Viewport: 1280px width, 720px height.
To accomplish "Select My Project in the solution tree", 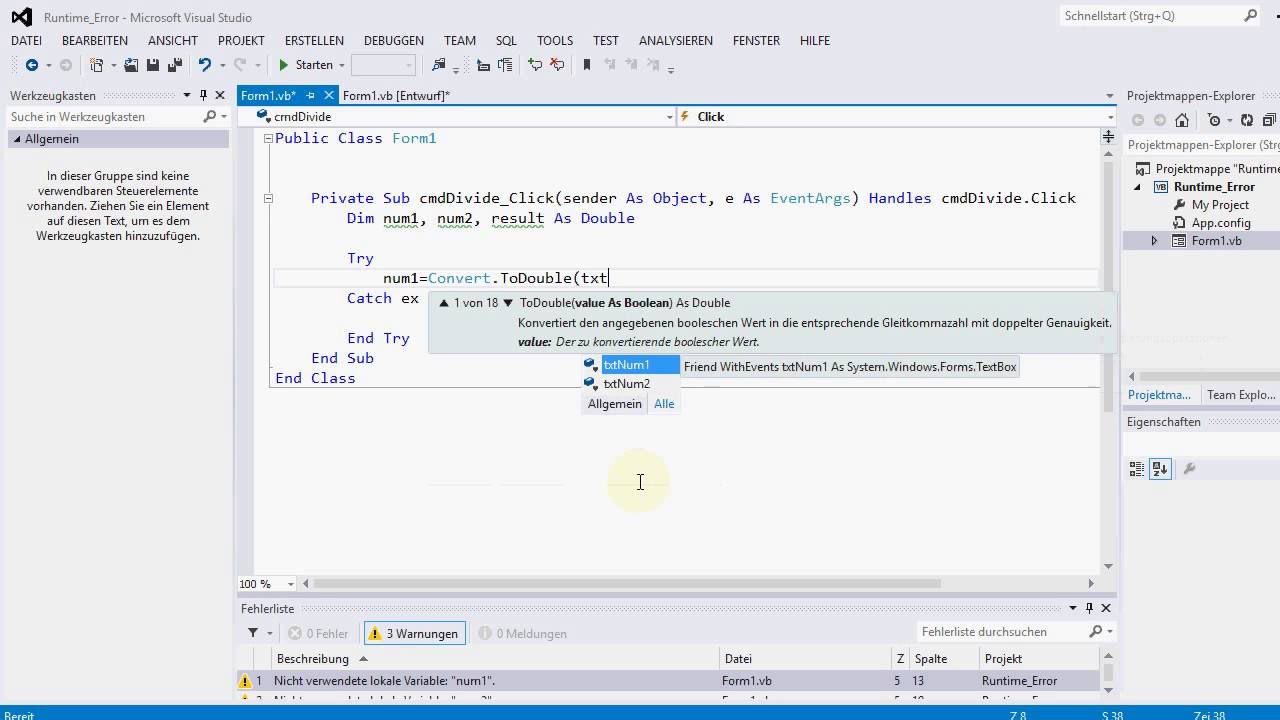I will coord(1220,205).
